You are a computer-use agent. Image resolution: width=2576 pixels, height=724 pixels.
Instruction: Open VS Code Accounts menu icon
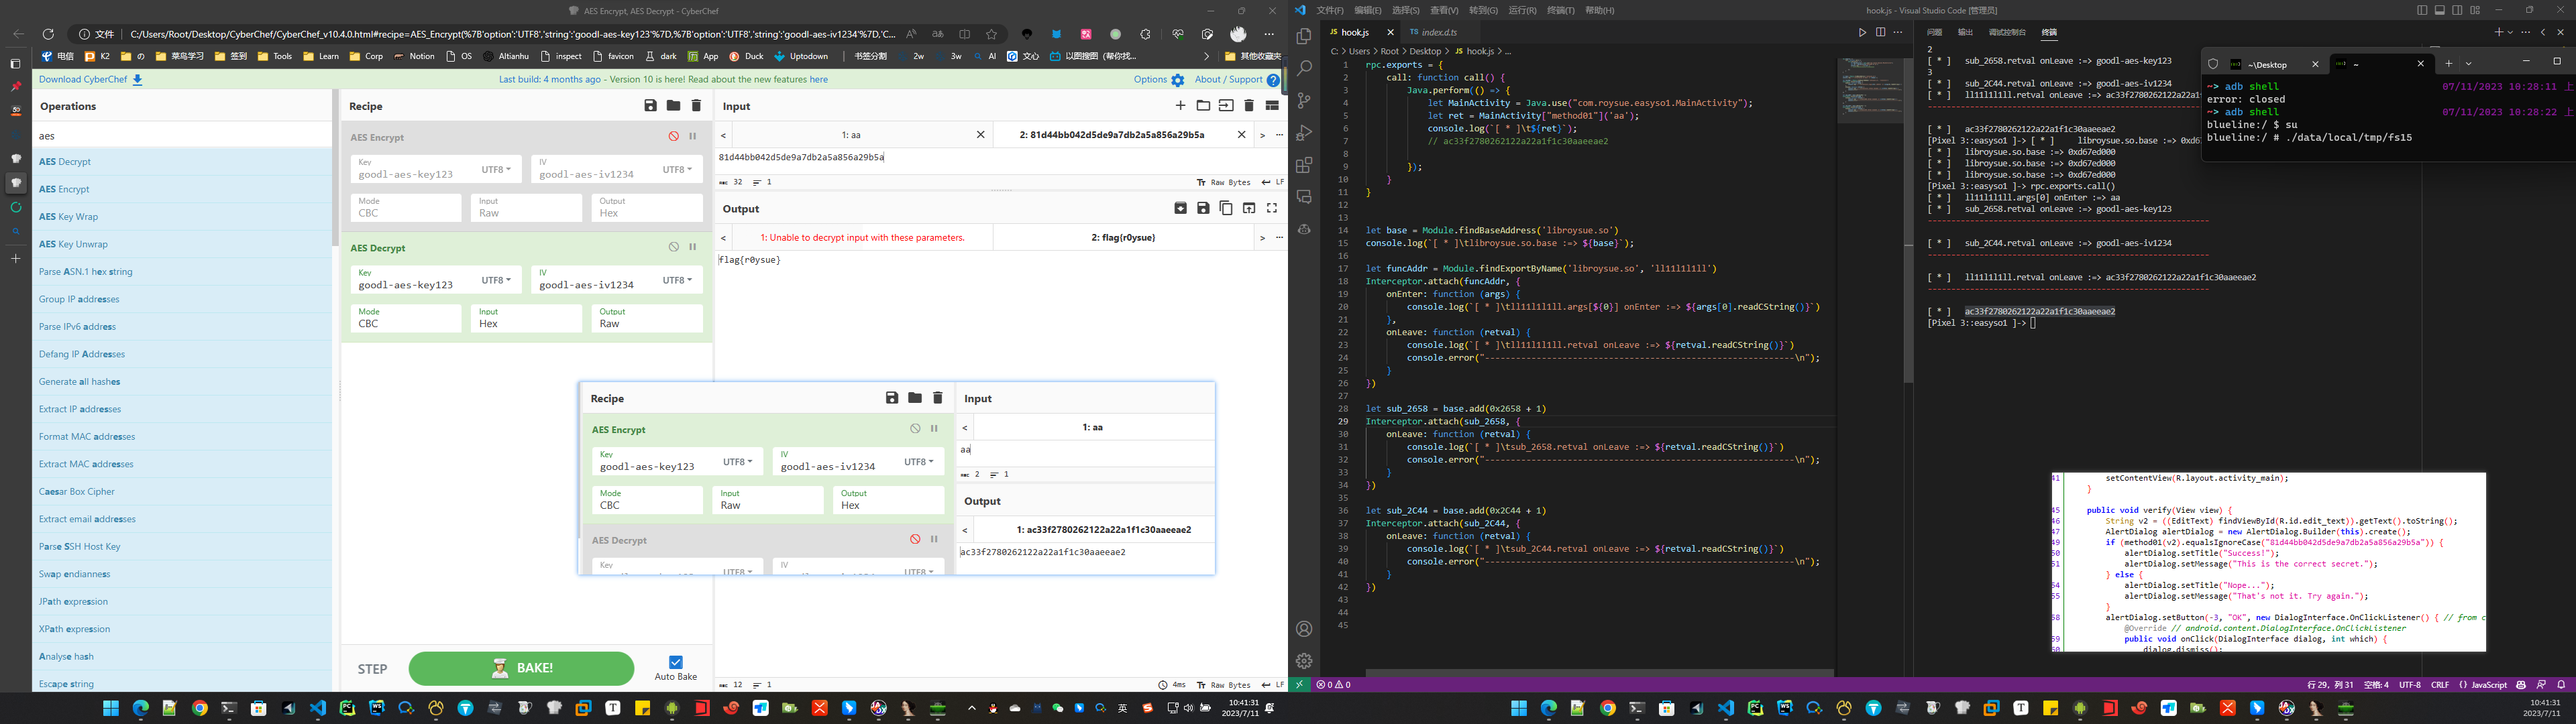pyautogui.click(x=1304, y=629)
